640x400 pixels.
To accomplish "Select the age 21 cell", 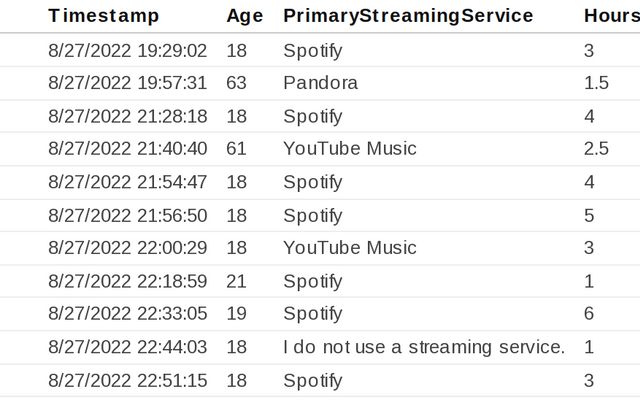I will 236,281.
